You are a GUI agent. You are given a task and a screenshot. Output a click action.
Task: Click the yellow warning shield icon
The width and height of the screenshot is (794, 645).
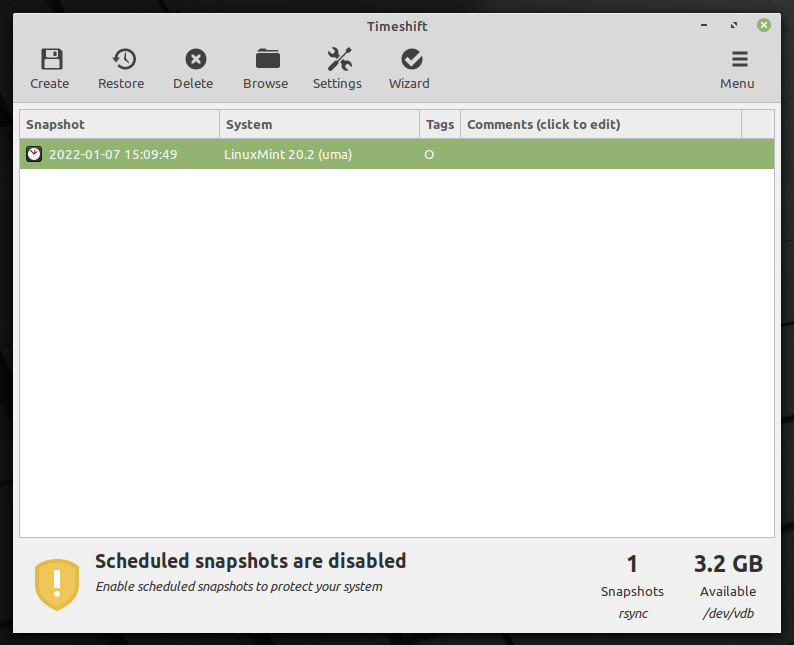[57, 584]
